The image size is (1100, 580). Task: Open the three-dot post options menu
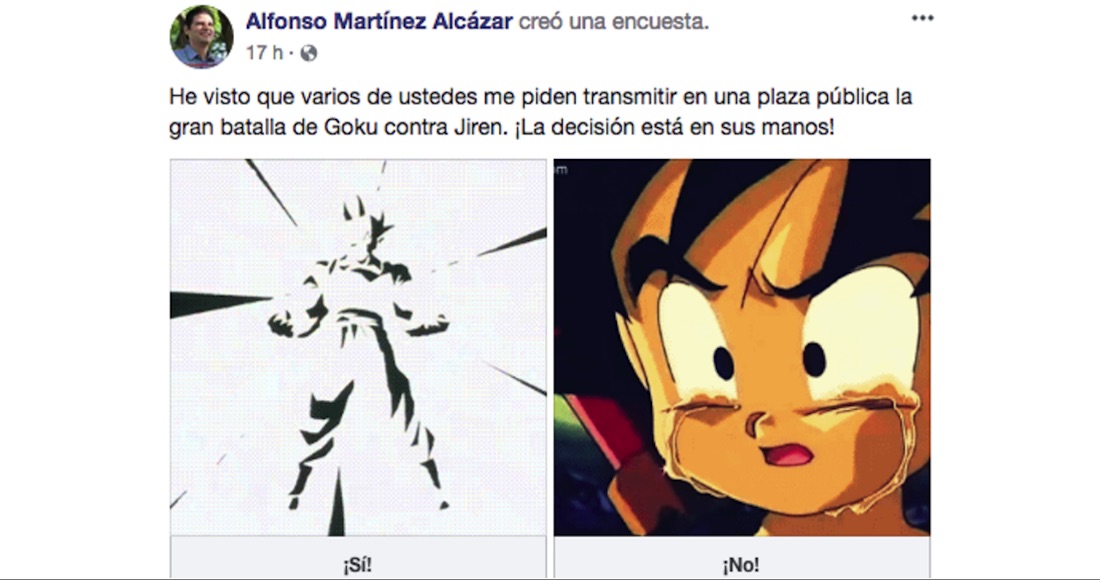click(x=923, y=18)
